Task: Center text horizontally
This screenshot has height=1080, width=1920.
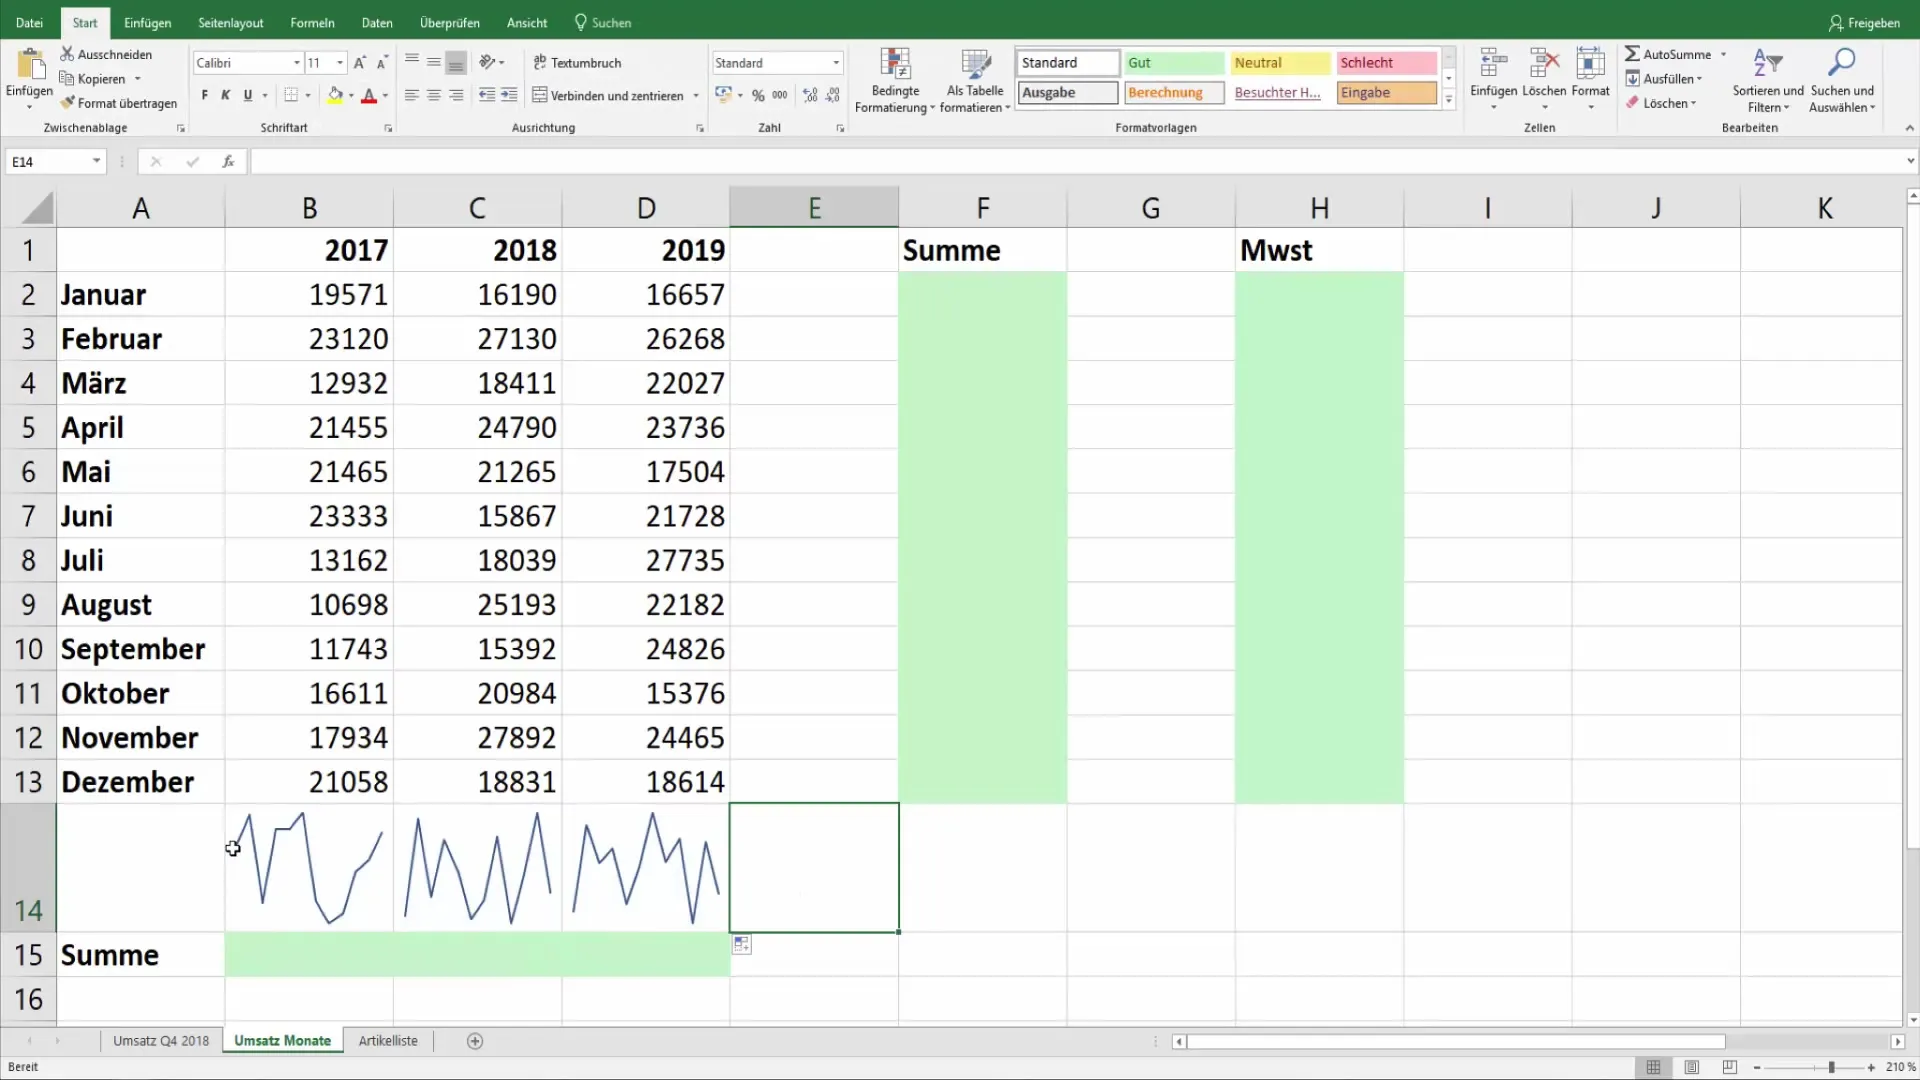Action: [x=434, y=95]
